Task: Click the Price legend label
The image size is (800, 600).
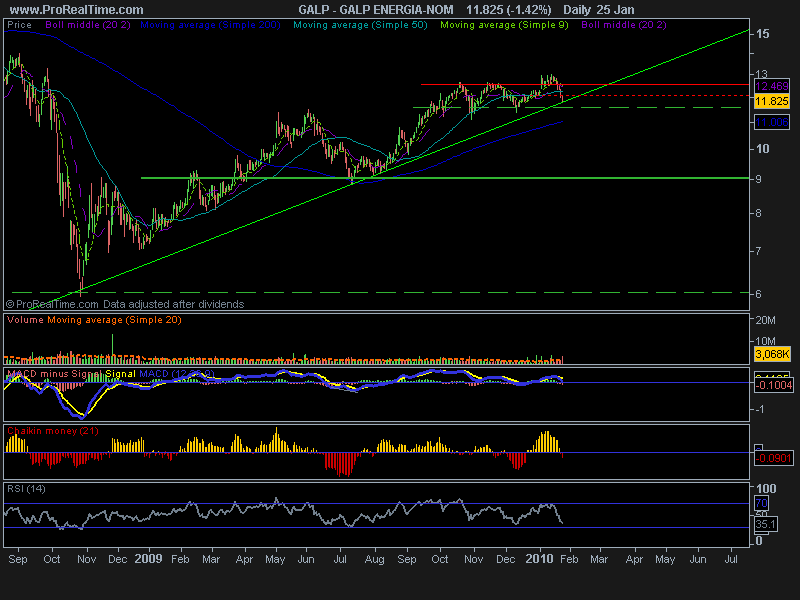Action: click(19, 25)
